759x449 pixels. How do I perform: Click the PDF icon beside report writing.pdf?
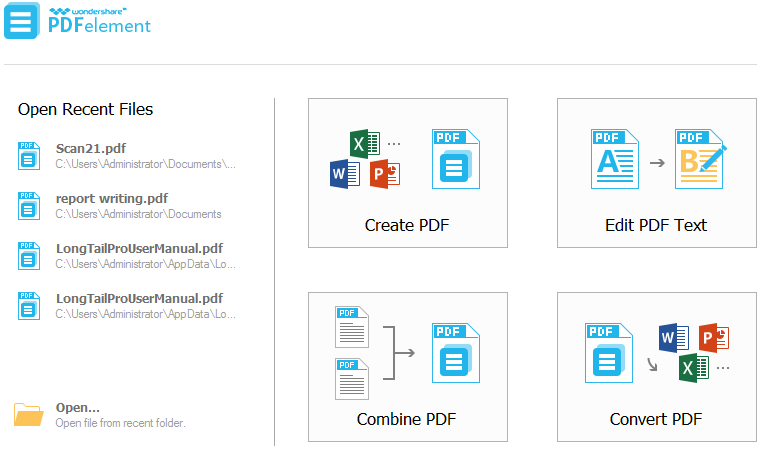(29, 206)
